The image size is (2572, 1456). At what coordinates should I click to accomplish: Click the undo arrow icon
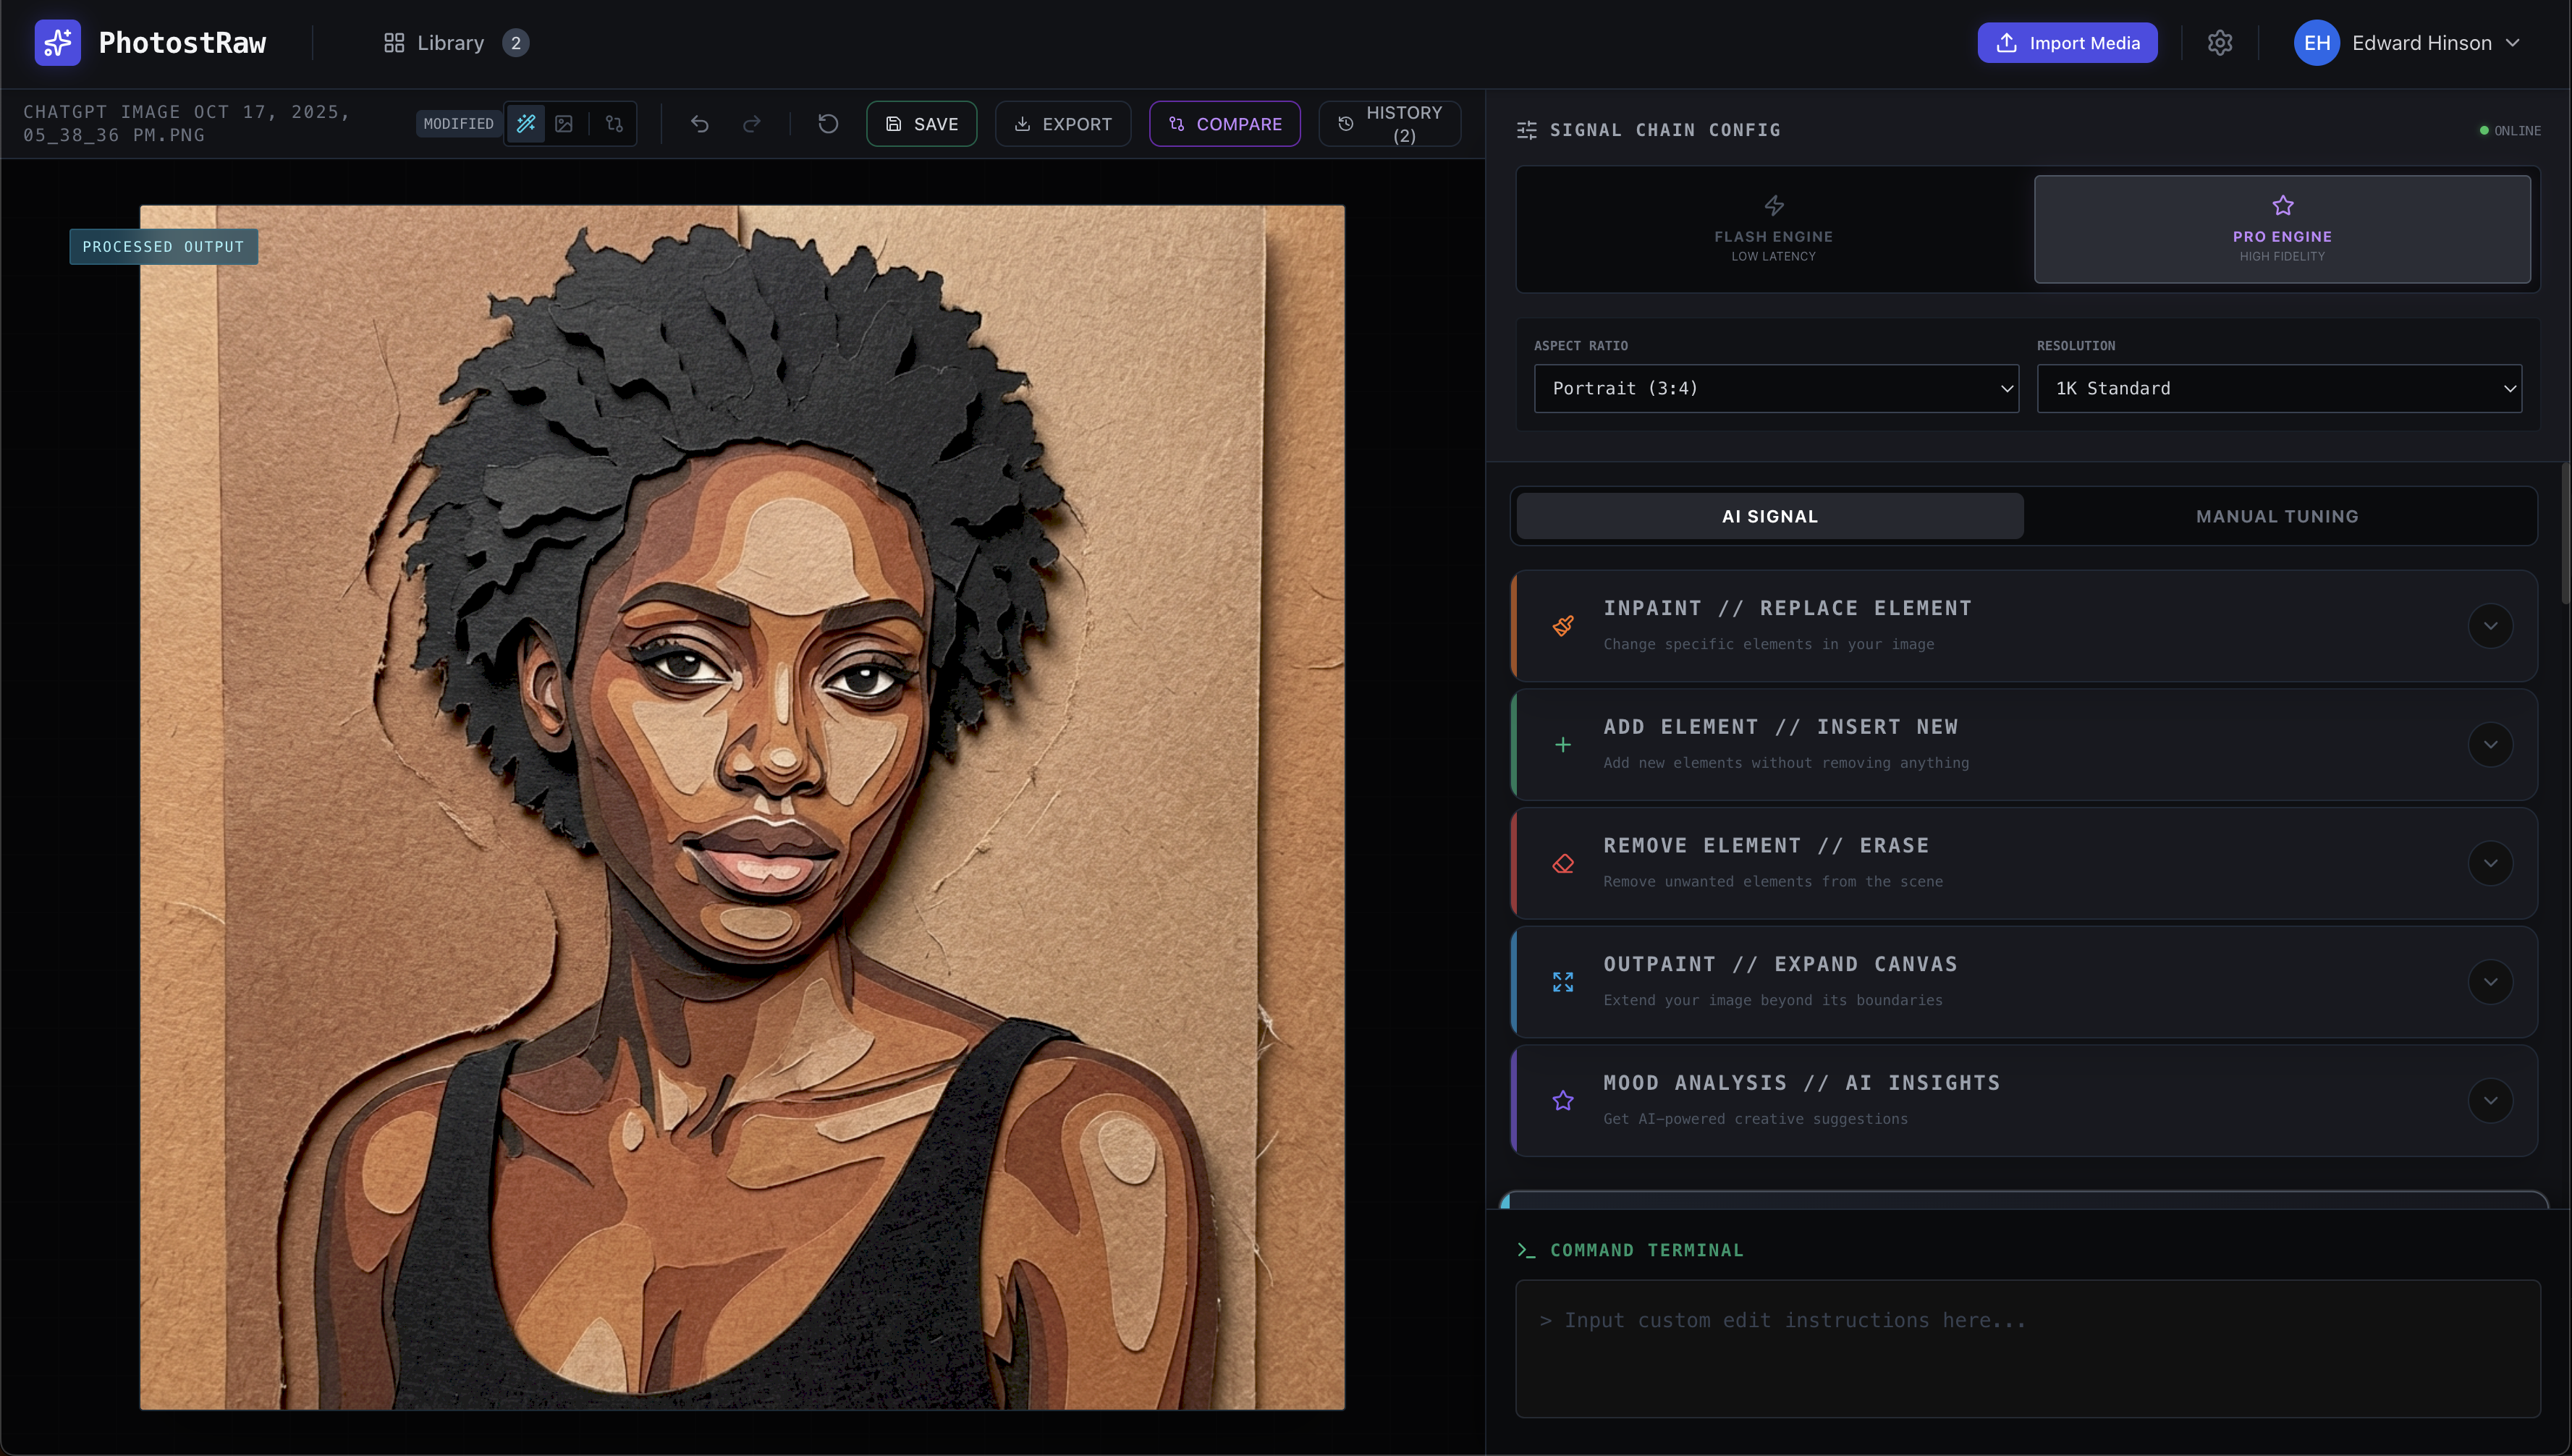click(700, 123)
